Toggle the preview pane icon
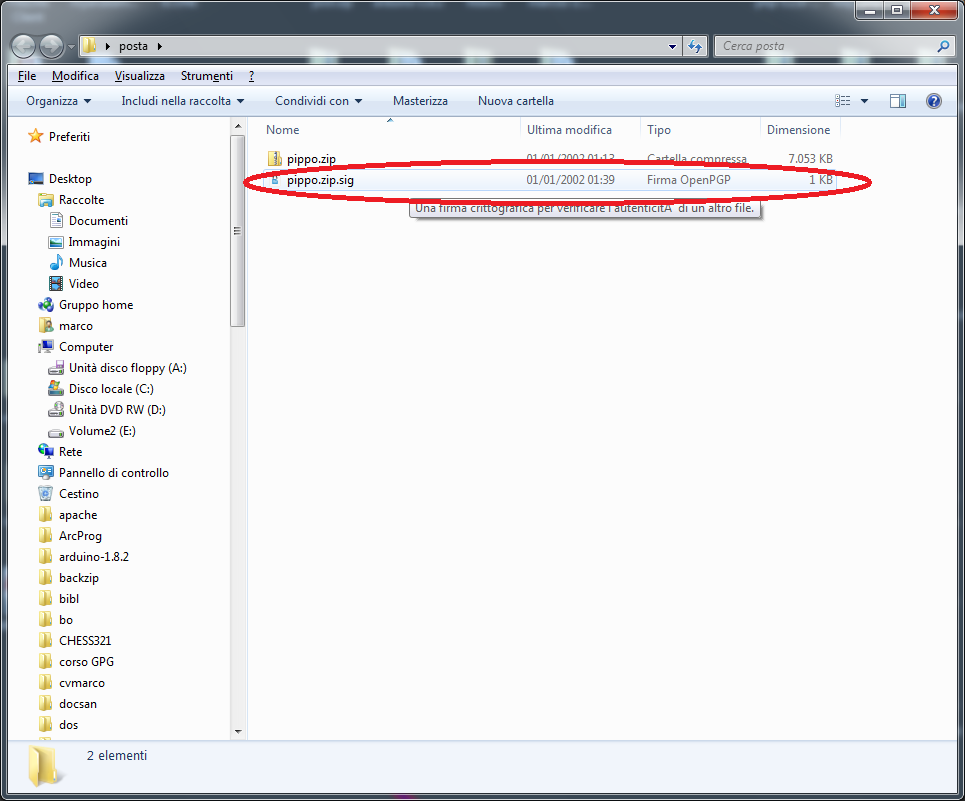The width and height of the screenshot is (965, 801). (x=897, y=101)
